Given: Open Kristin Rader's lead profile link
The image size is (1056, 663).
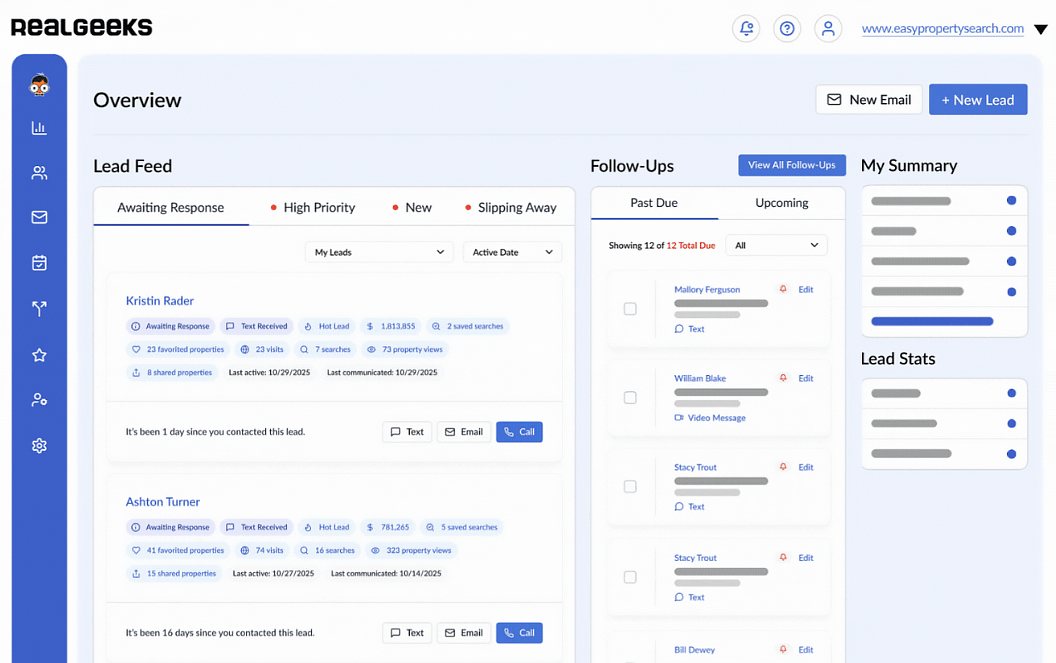Looking at the screenshot, I should 160,301.
